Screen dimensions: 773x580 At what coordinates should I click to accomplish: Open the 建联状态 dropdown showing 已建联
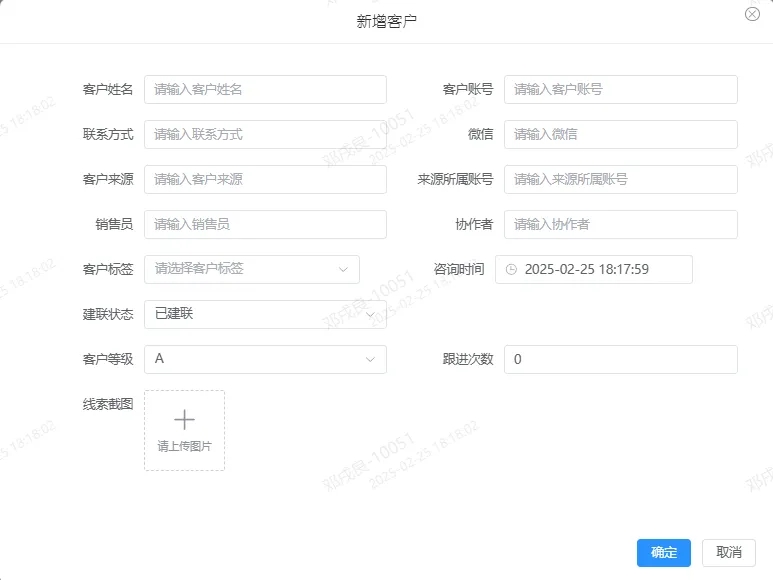pyautogui.click(x=265, y=314)
